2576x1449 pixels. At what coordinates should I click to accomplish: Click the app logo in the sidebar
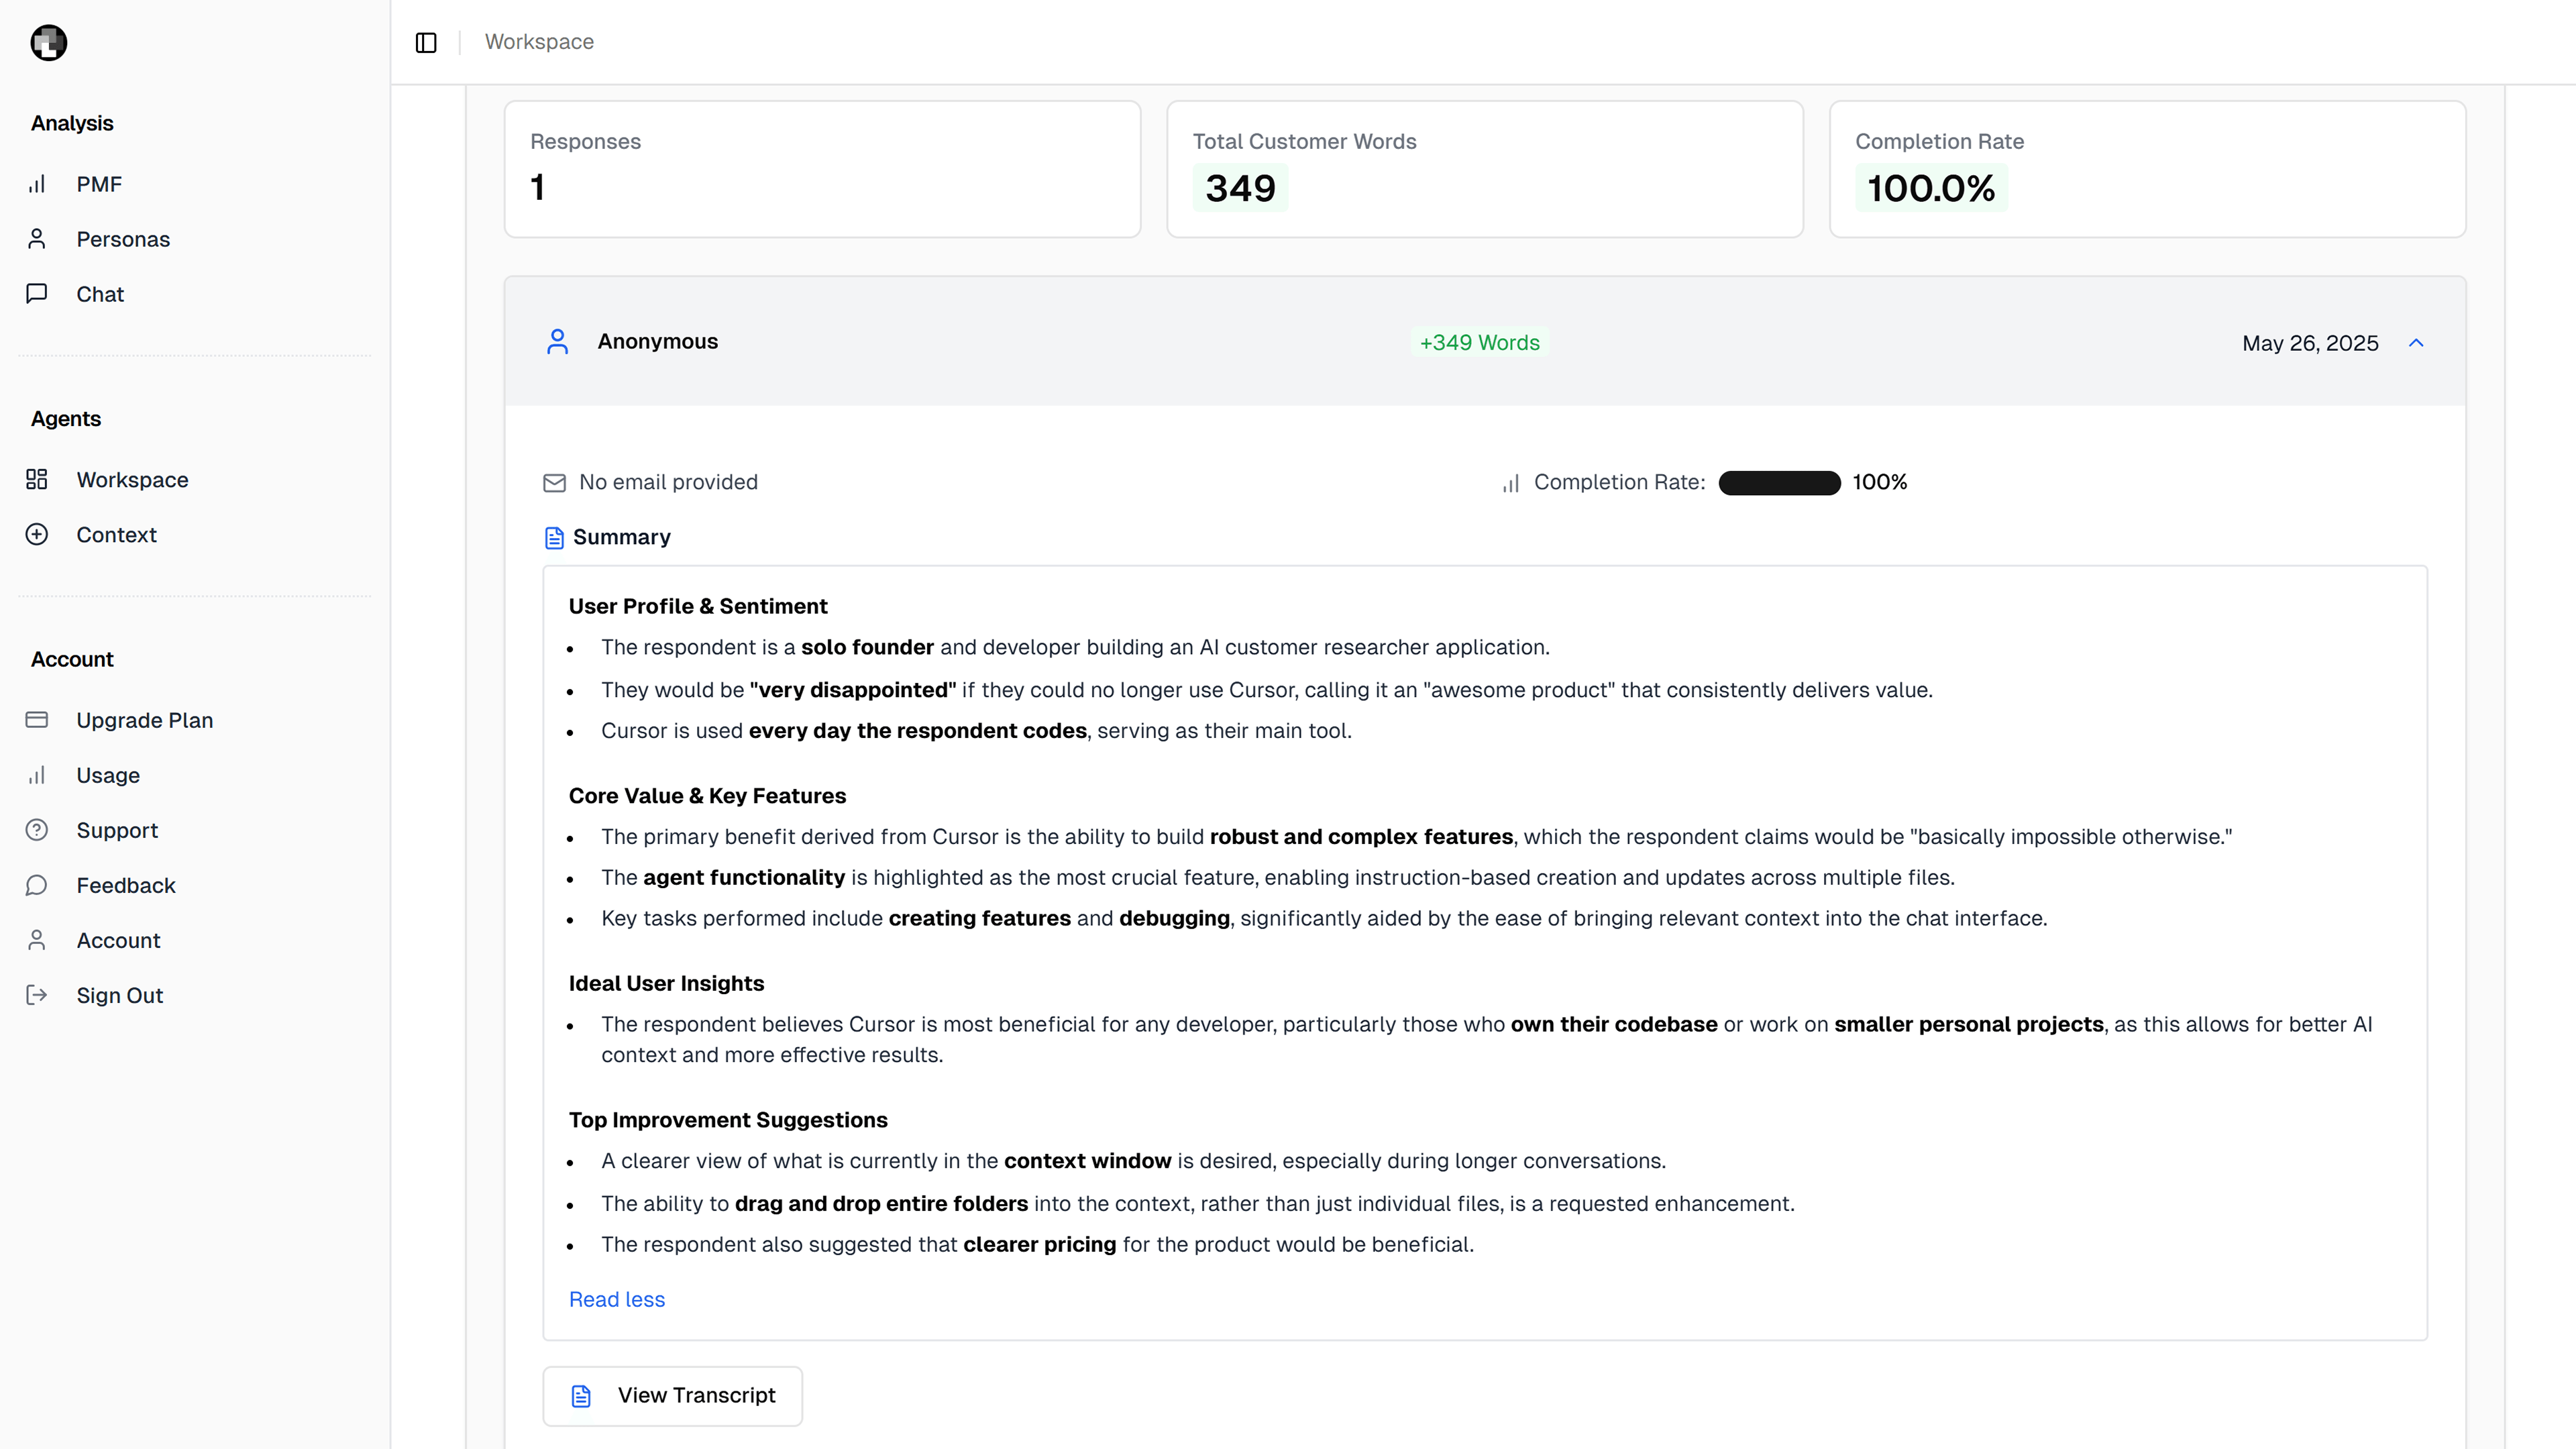tap(48, 42)
